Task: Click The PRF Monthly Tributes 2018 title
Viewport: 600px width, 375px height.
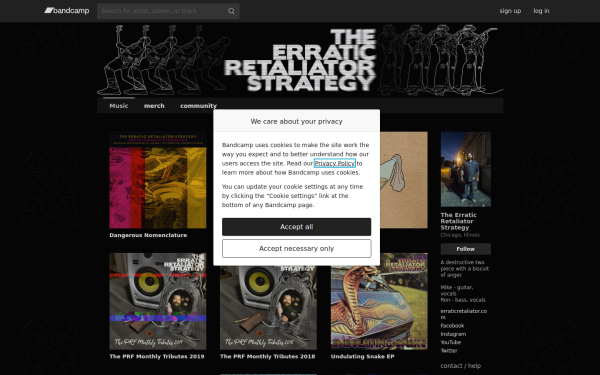Action: [x=267, y=357]
